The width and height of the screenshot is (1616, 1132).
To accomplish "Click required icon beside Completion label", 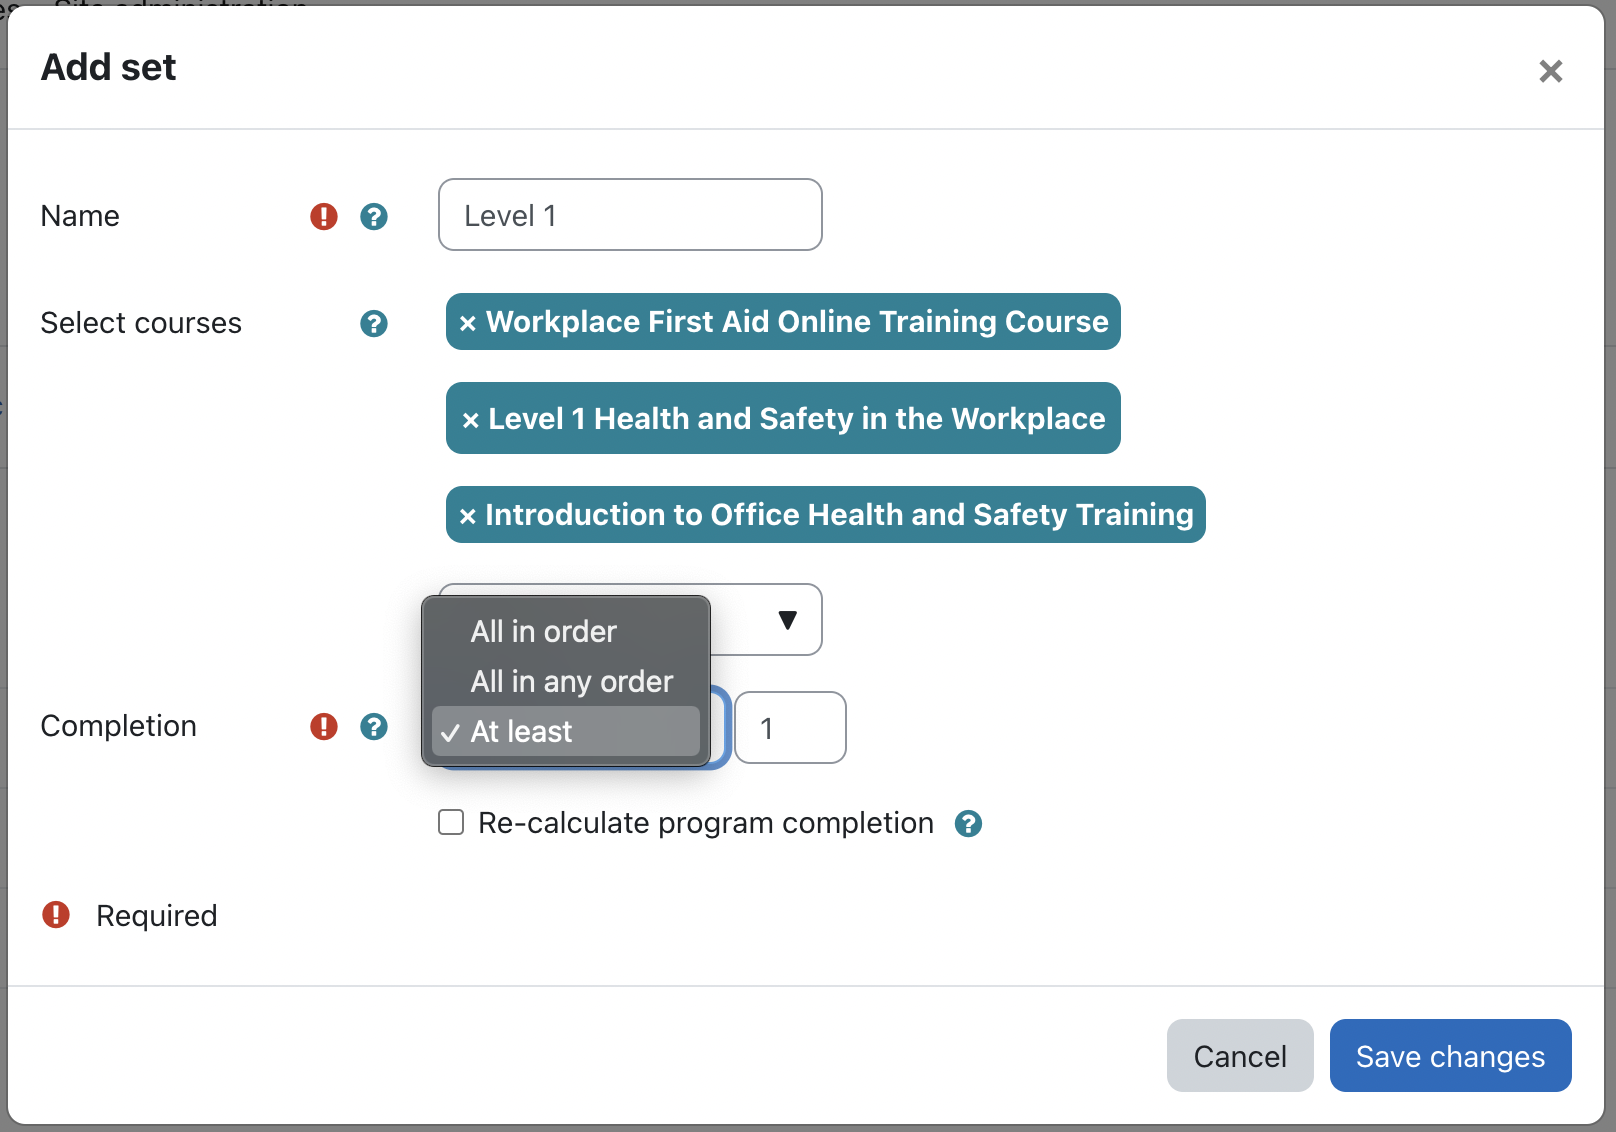I will (x=324, y=726).
